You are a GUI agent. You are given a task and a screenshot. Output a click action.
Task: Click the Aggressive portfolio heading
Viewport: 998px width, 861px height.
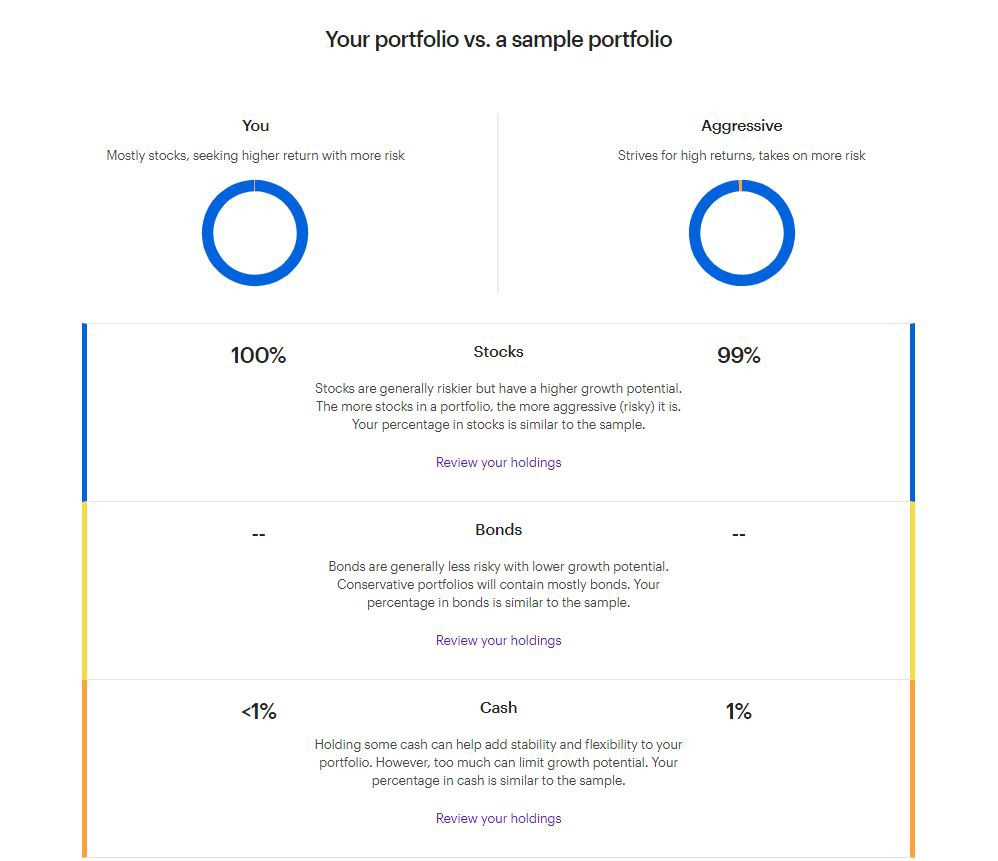[x=741, y=126]
